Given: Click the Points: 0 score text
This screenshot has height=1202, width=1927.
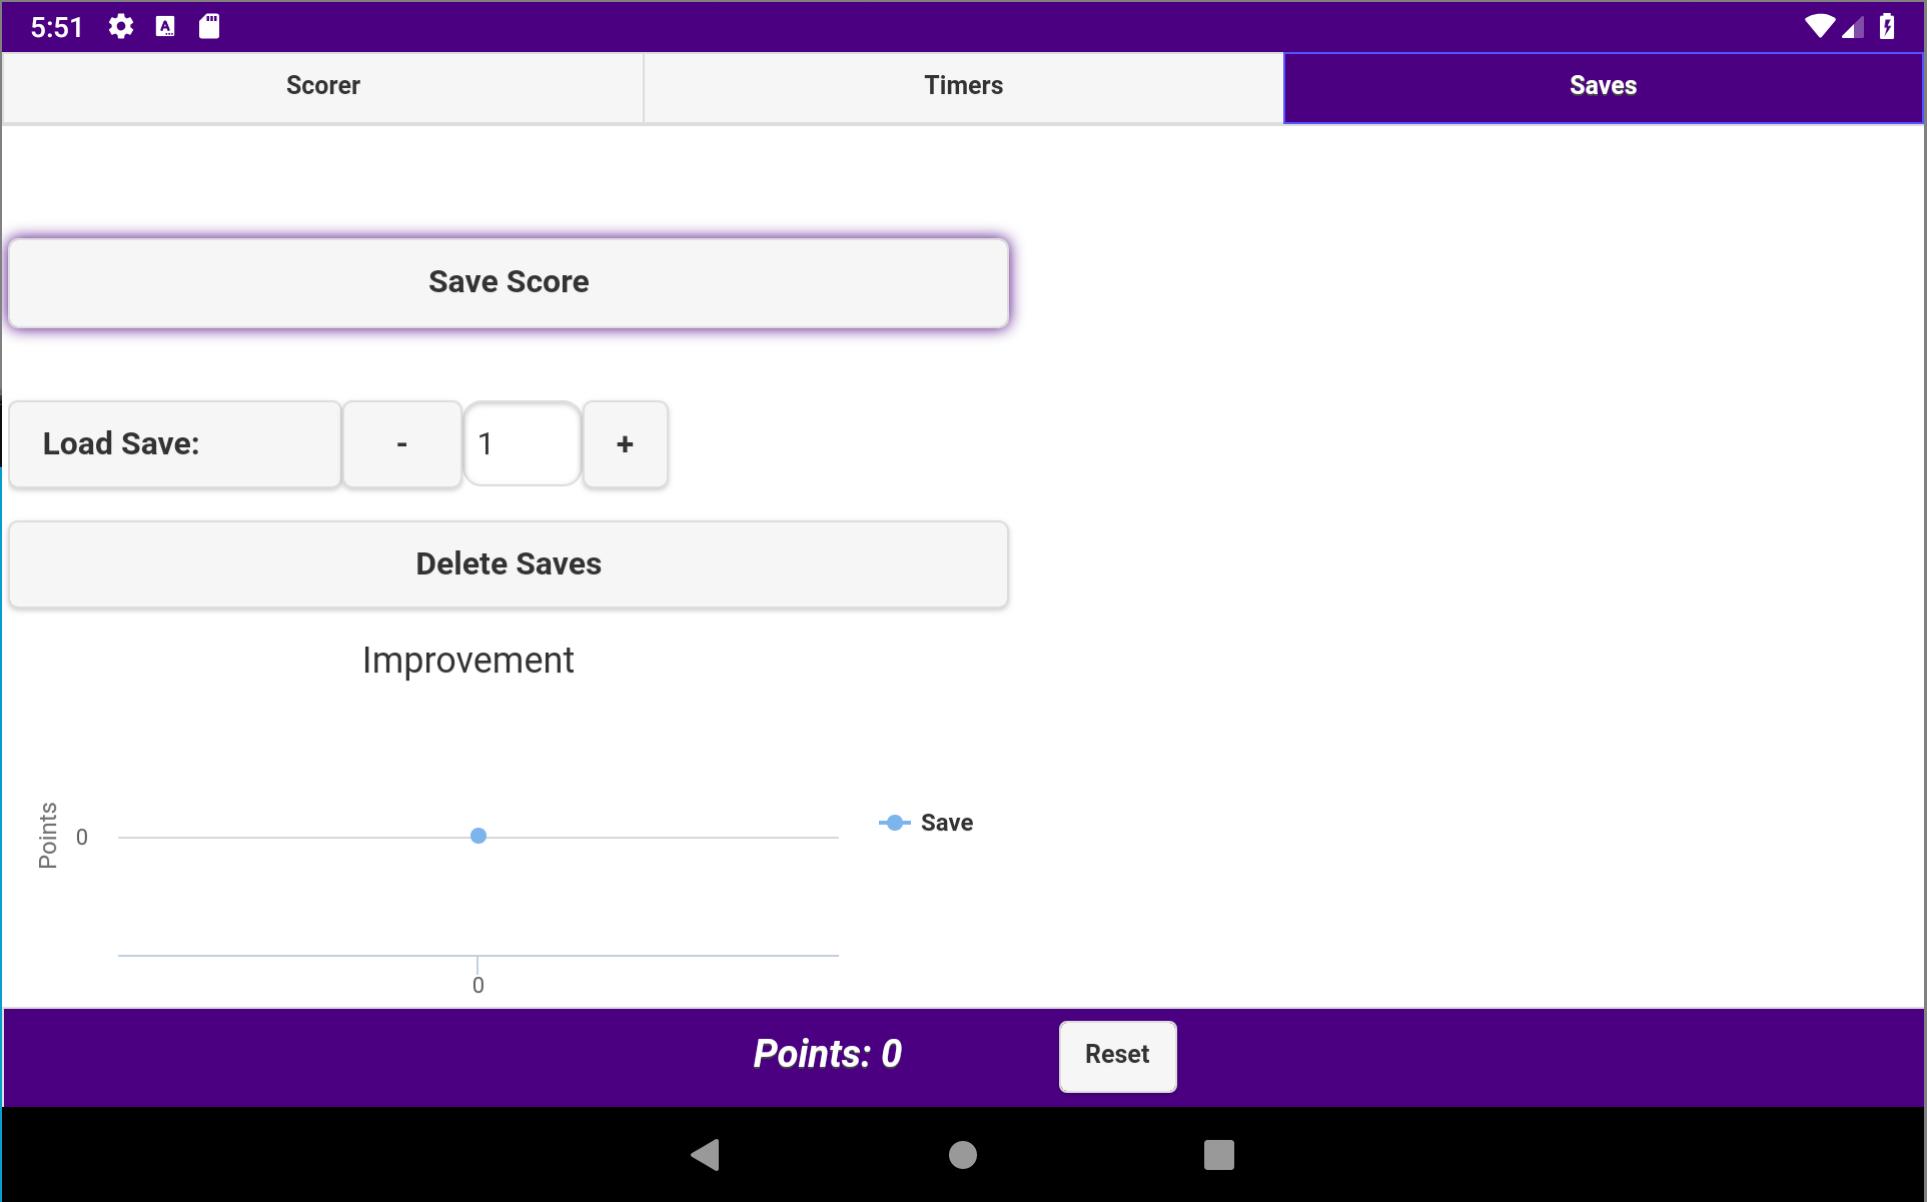Looking at the screenshot, I should [827, 1054].
